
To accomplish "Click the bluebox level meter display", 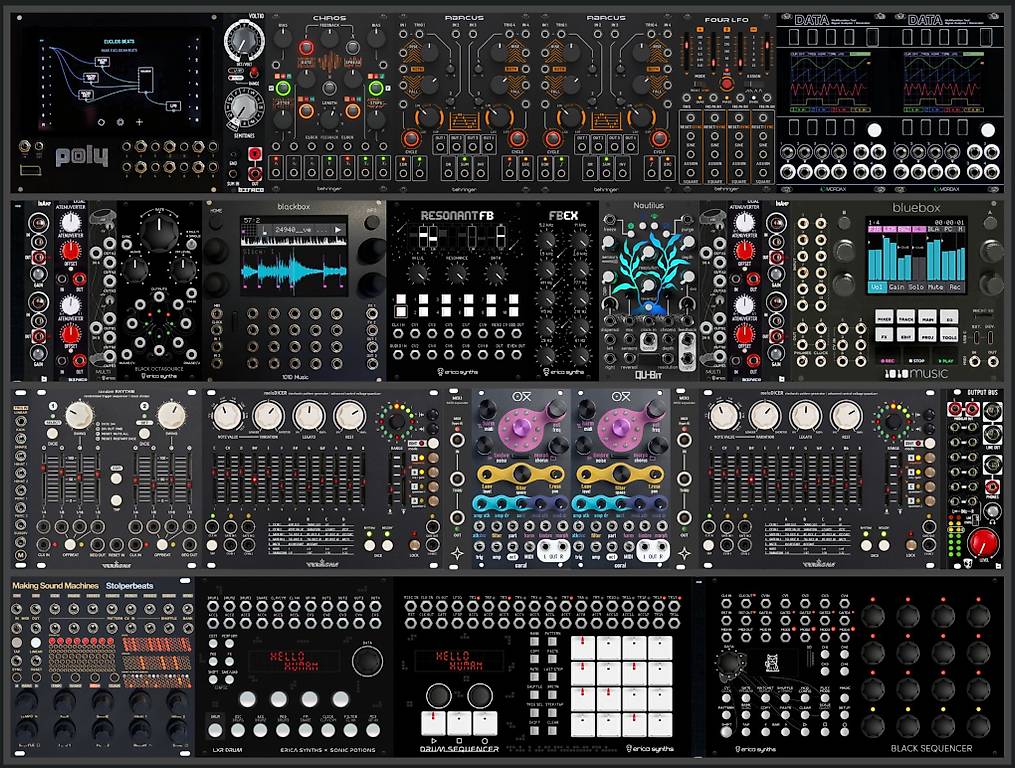I will point(915,255).
